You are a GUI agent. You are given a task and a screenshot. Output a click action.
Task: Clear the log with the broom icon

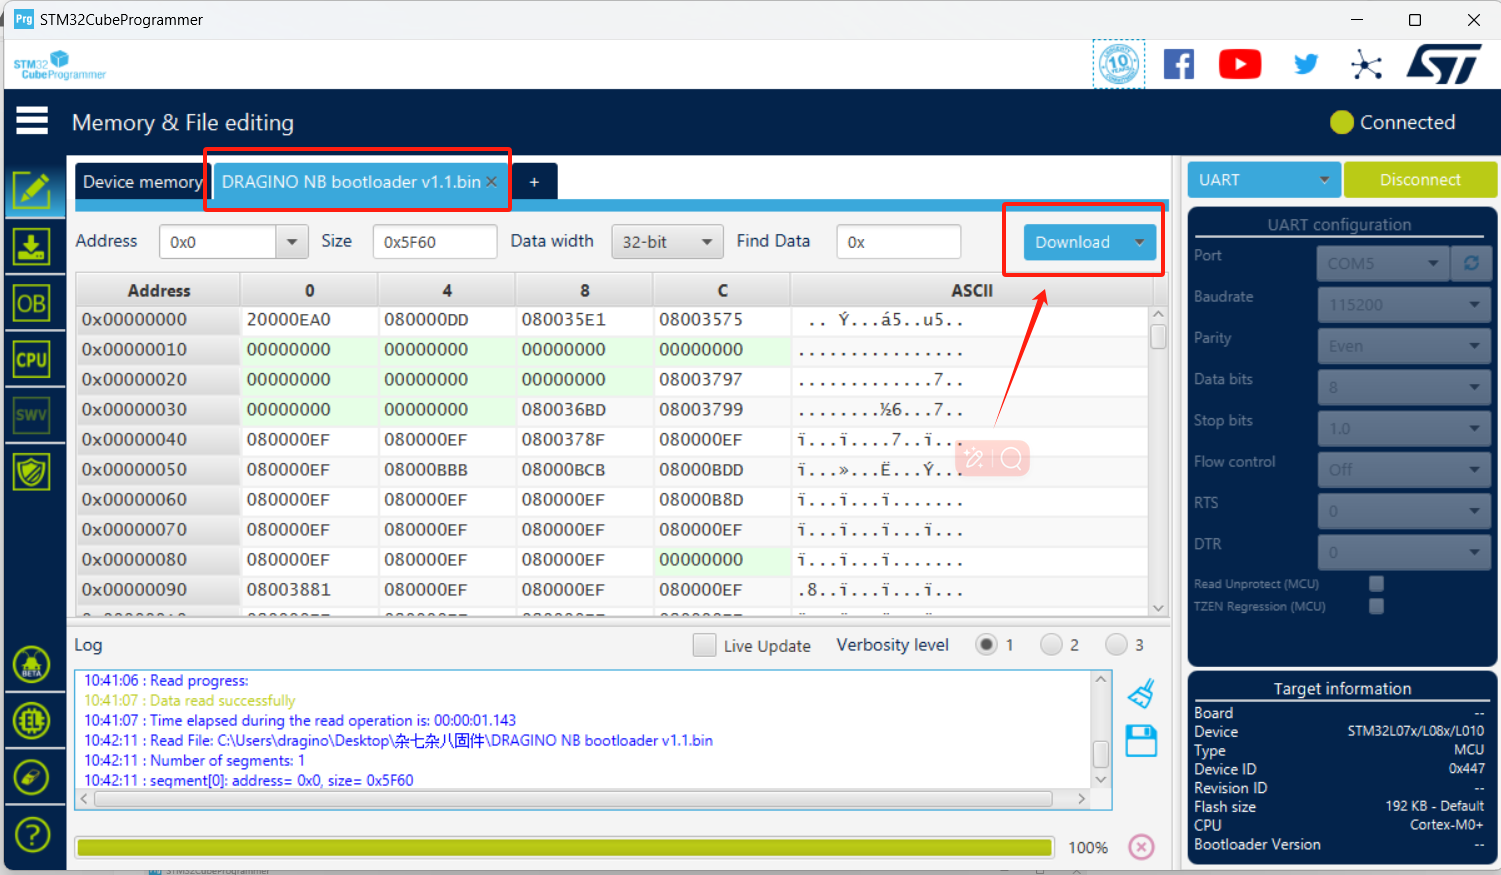tap(1141, 693)
